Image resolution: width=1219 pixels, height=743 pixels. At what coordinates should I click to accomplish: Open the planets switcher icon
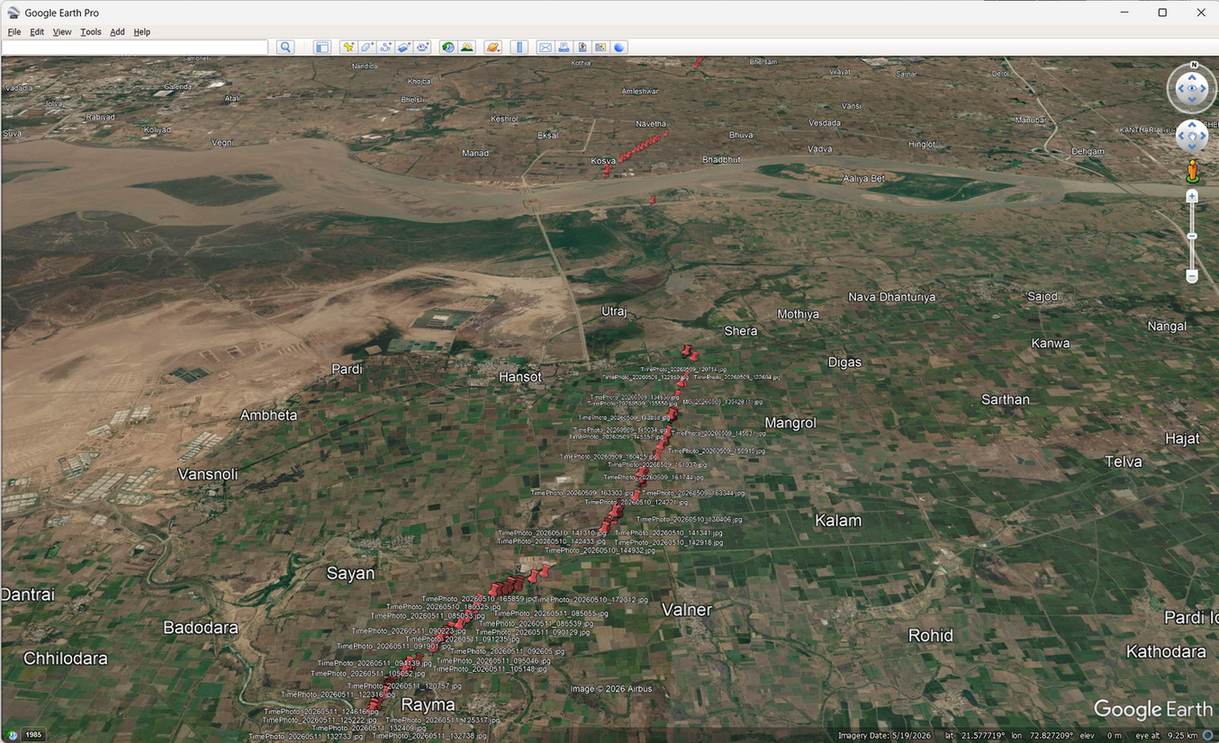tap(493, 47)
